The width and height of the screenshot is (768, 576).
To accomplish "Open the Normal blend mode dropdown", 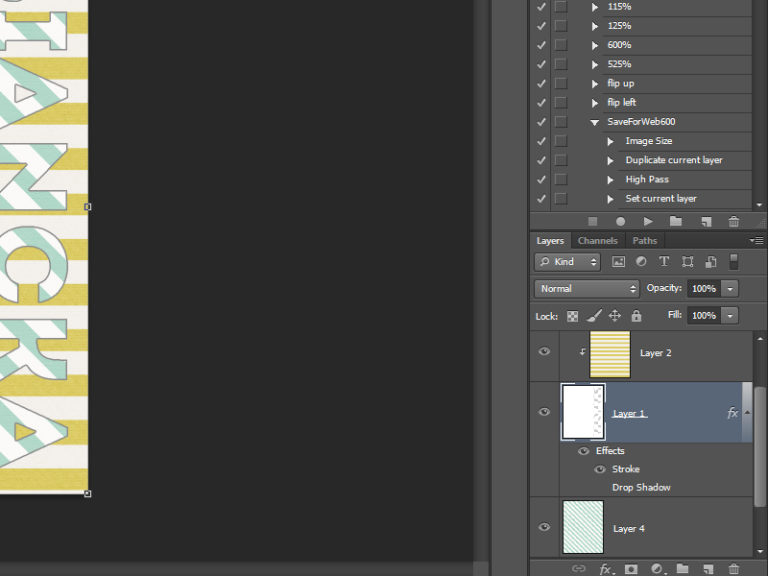I will tap(586, 288).
